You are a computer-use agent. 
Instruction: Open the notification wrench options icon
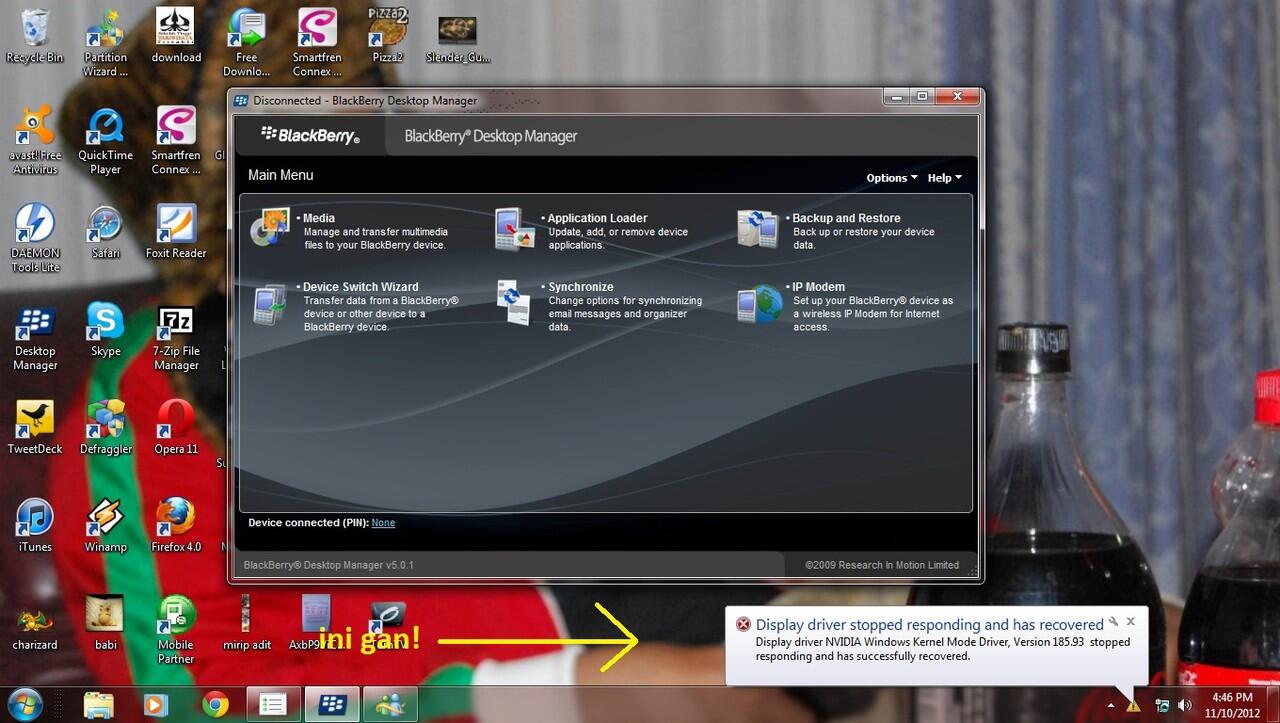[x=1113, y=622]
